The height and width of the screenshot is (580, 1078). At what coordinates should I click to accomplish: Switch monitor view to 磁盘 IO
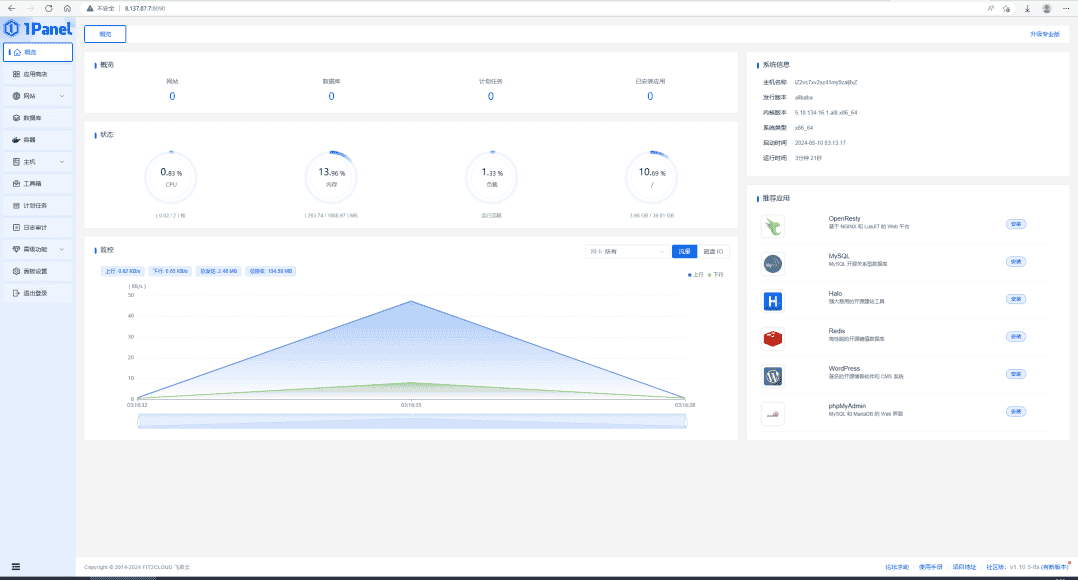click(713, 251)
